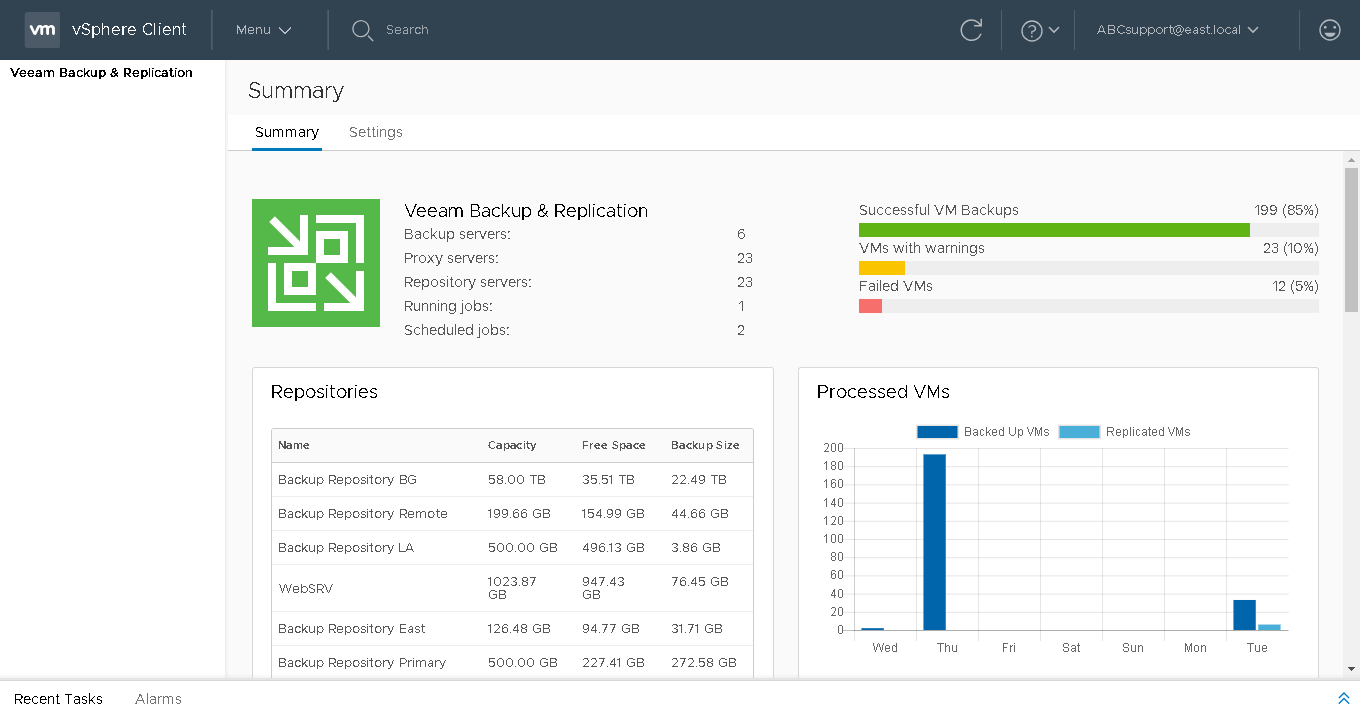Screen dimensions: 1360x714
Task: Click the 199 (85%) successful backups value
Action: (x=1286, y=210)
